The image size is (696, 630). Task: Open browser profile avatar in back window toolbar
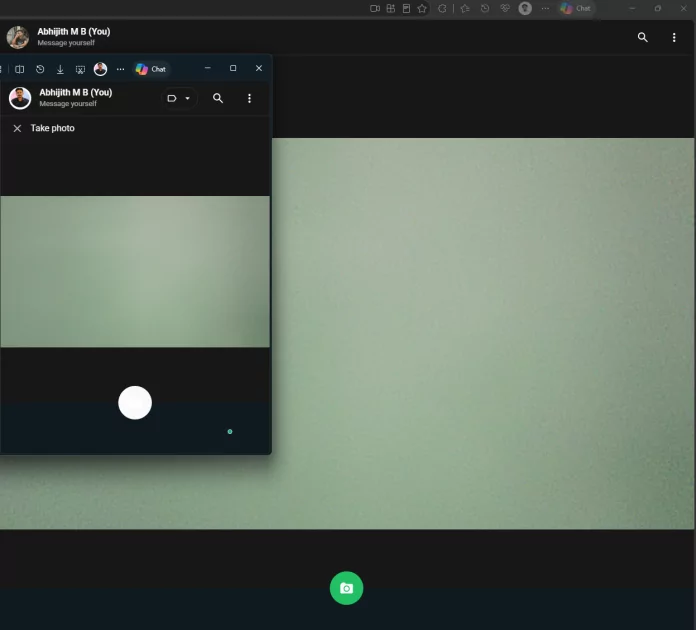pyautogui.click(x=525, y=8)
